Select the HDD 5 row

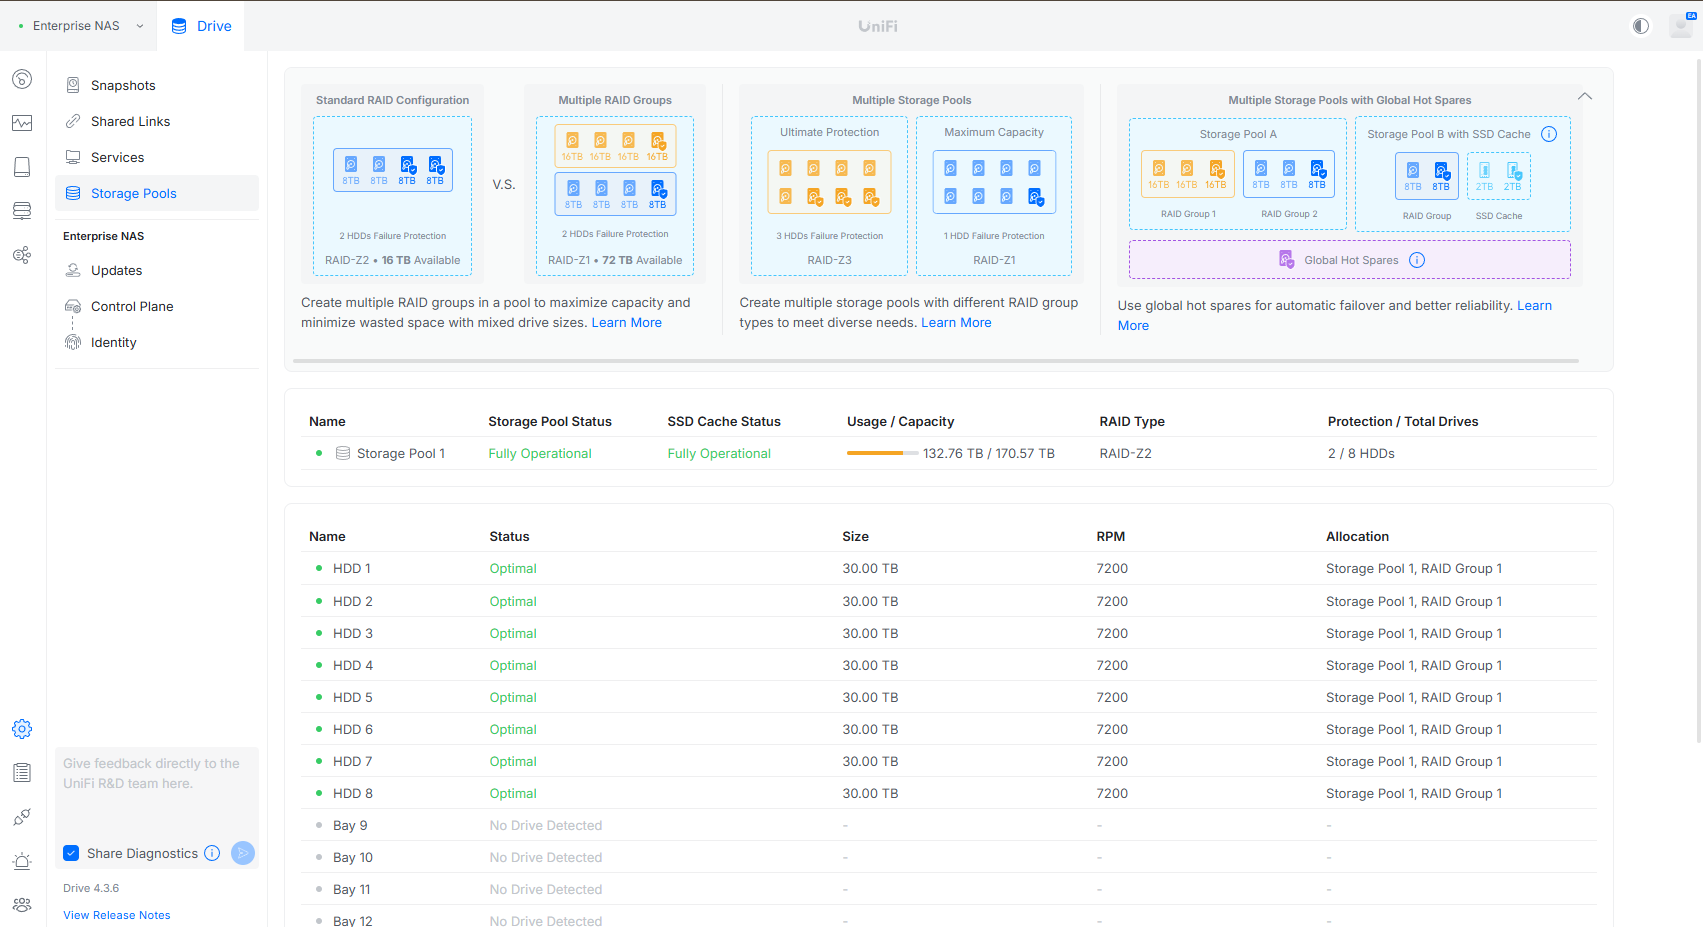(x=949, y=697)
